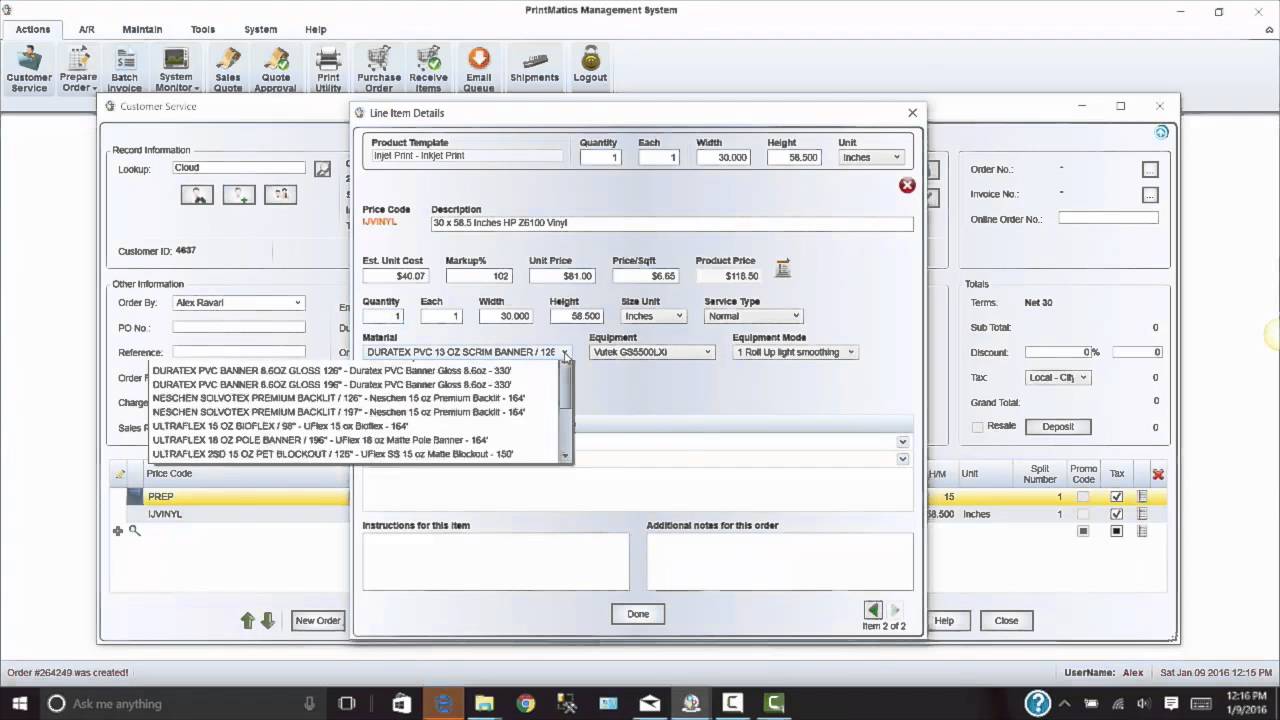Screen dimensions: 1280x720
Task: Open the A/R menu tab
Action: point(87,30)
